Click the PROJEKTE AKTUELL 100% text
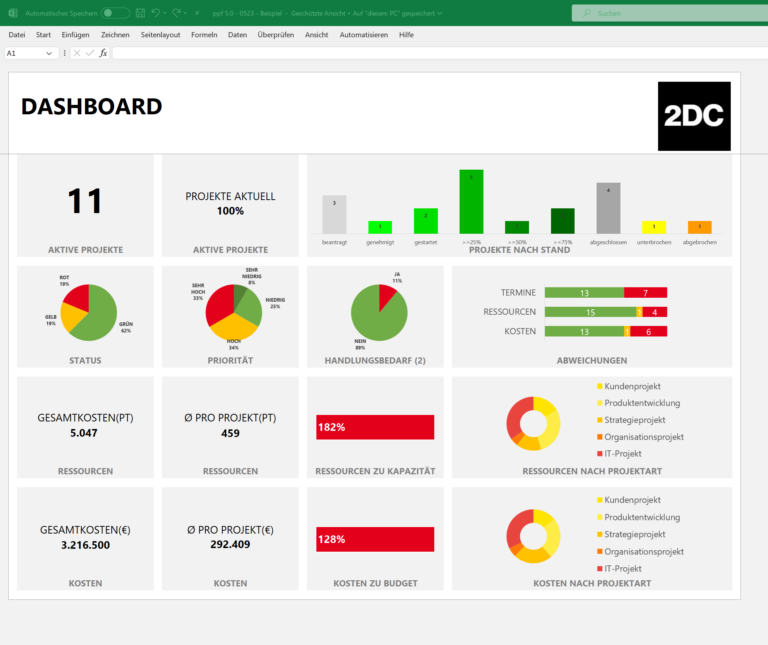Viewport: 768px width, 645px height. click(x=230, y=203)
